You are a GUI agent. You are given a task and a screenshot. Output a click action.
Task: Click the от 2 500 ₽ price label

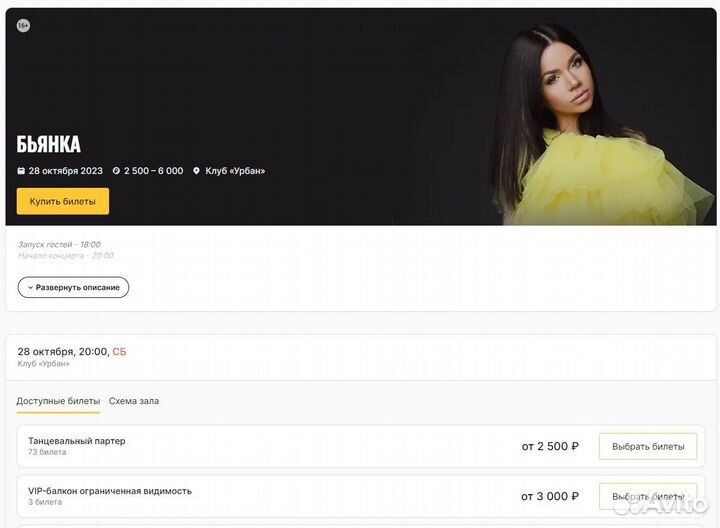pyautogui.click(x=550, y=446)
